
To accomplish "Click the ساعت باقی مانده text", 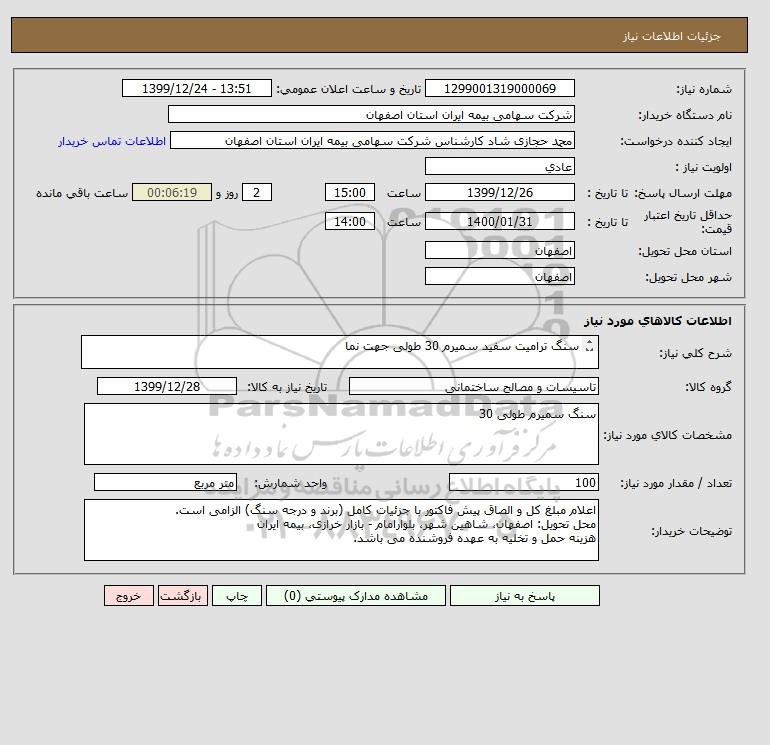I will 82,193.
